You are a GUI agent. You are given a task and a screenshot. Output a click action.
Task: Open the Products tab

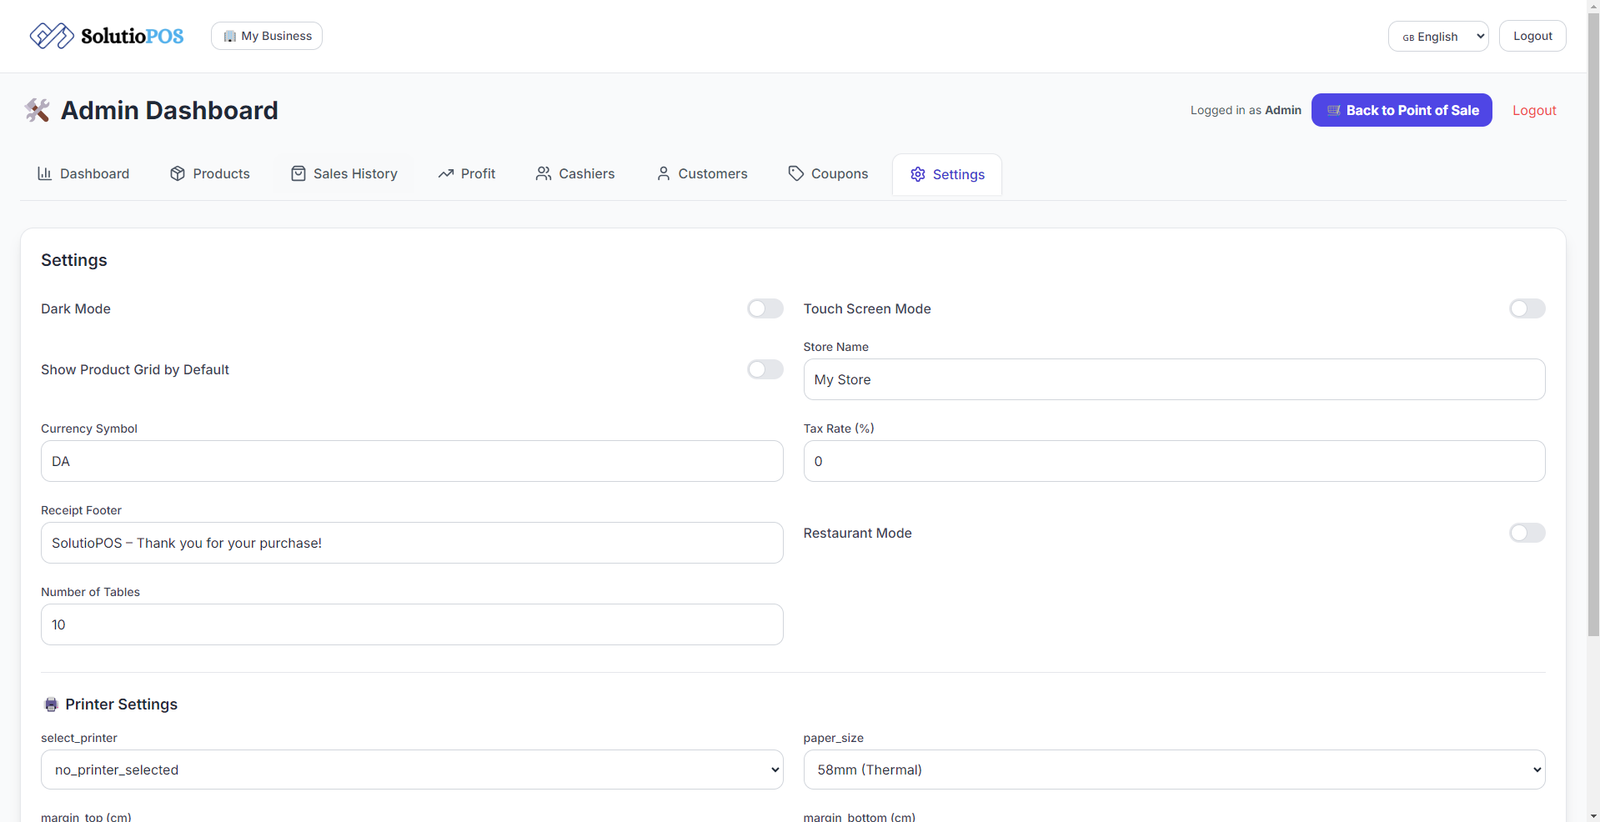[x=210, y=174]
